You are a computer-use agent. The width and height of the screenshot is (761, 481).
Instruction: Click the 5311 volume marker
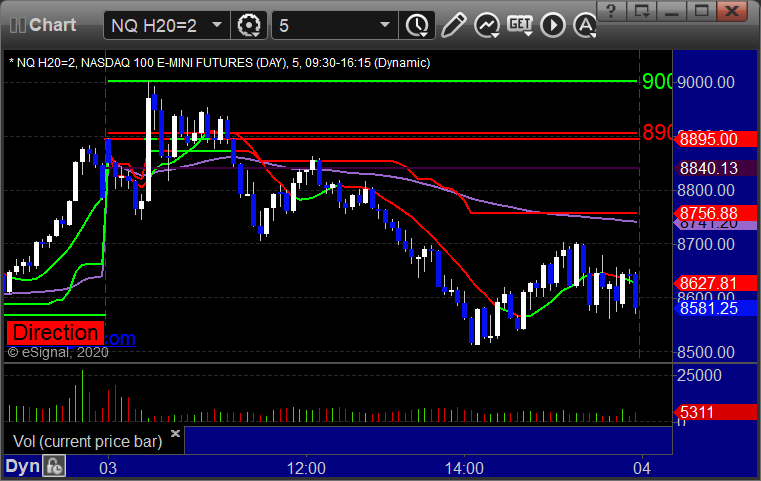[715, 413]
